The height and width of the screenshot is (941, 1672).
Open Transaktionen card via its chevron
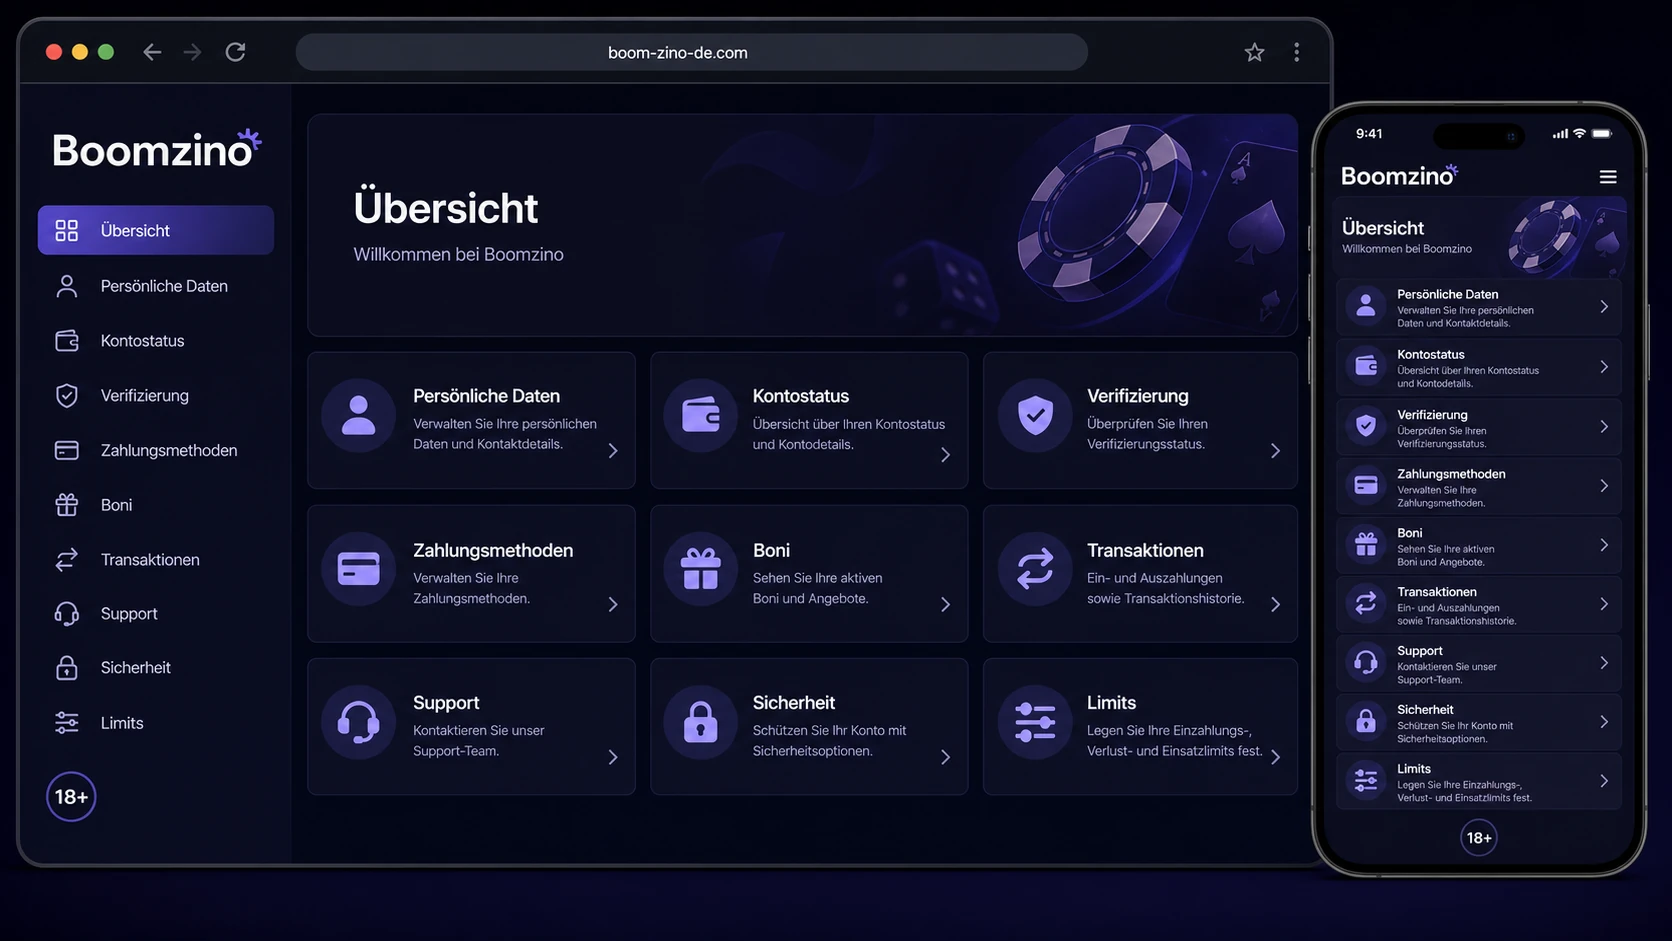point(1275,604)
